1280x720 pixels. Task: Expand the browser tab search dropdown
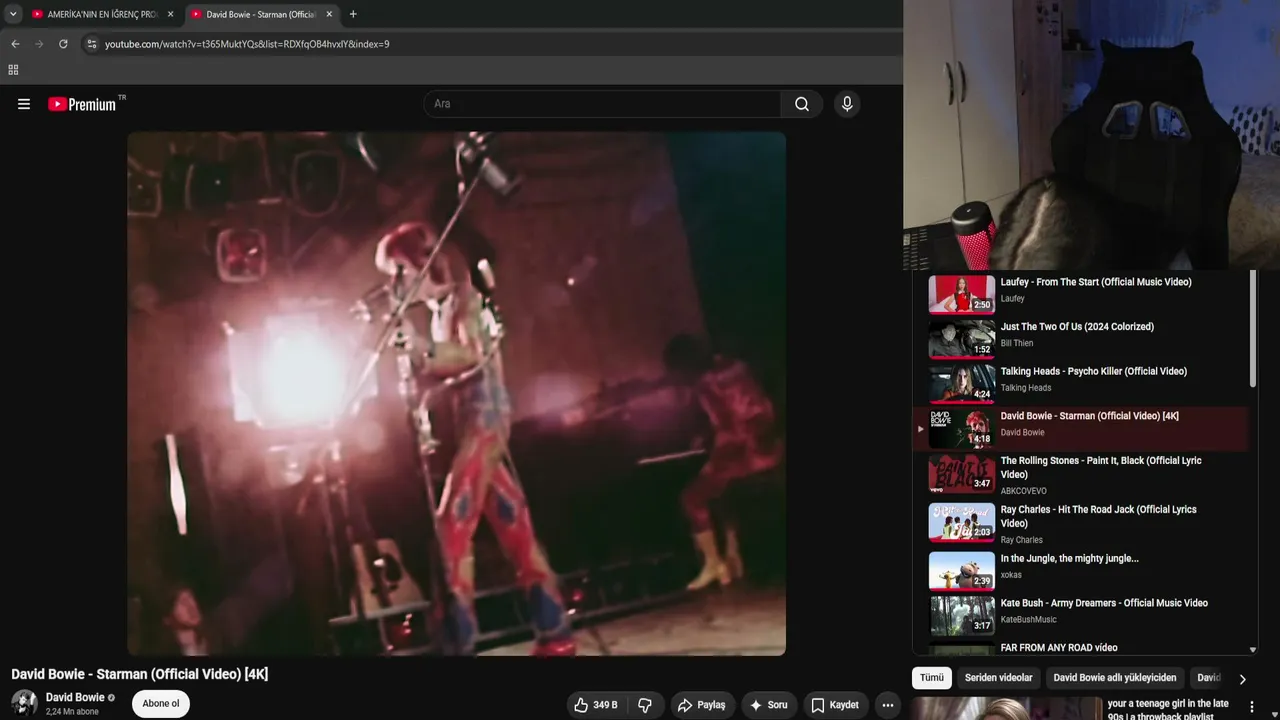13,14
